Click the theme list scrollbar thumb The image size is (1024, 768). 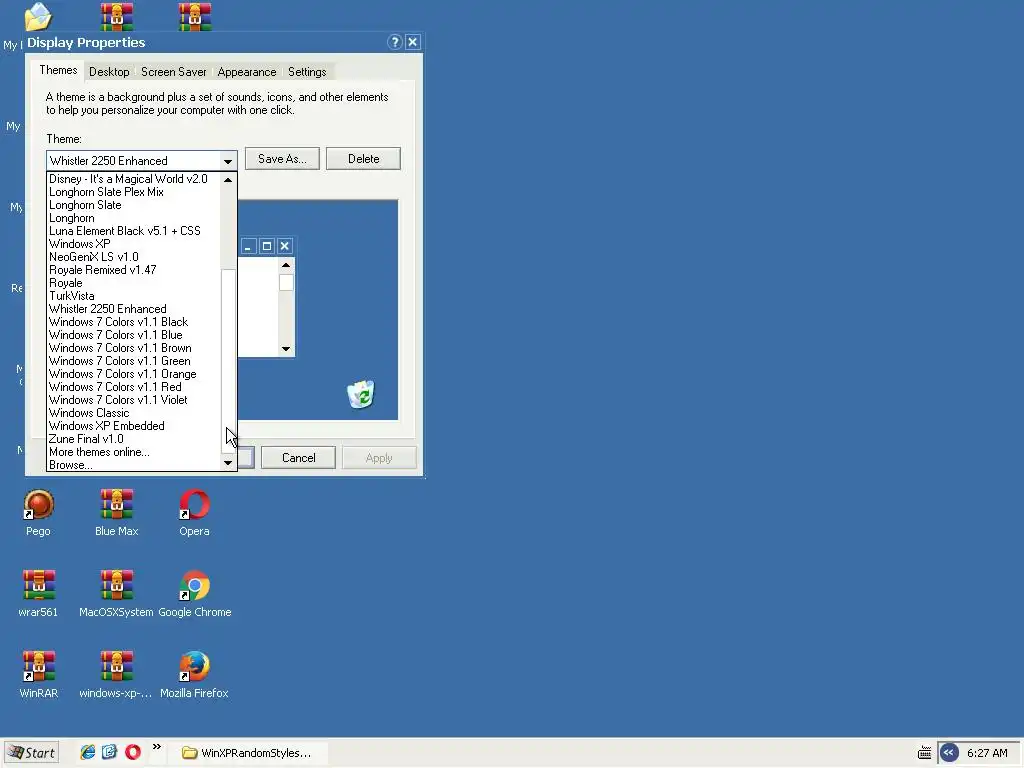228,360
